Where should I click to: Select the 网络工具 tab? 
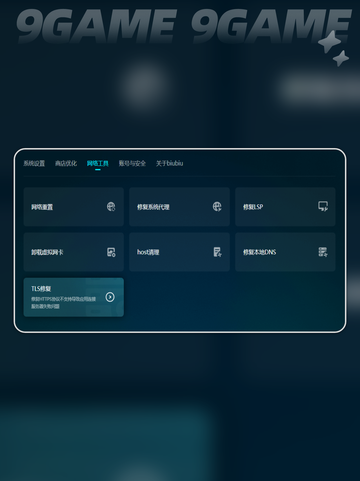pos(98,163)
